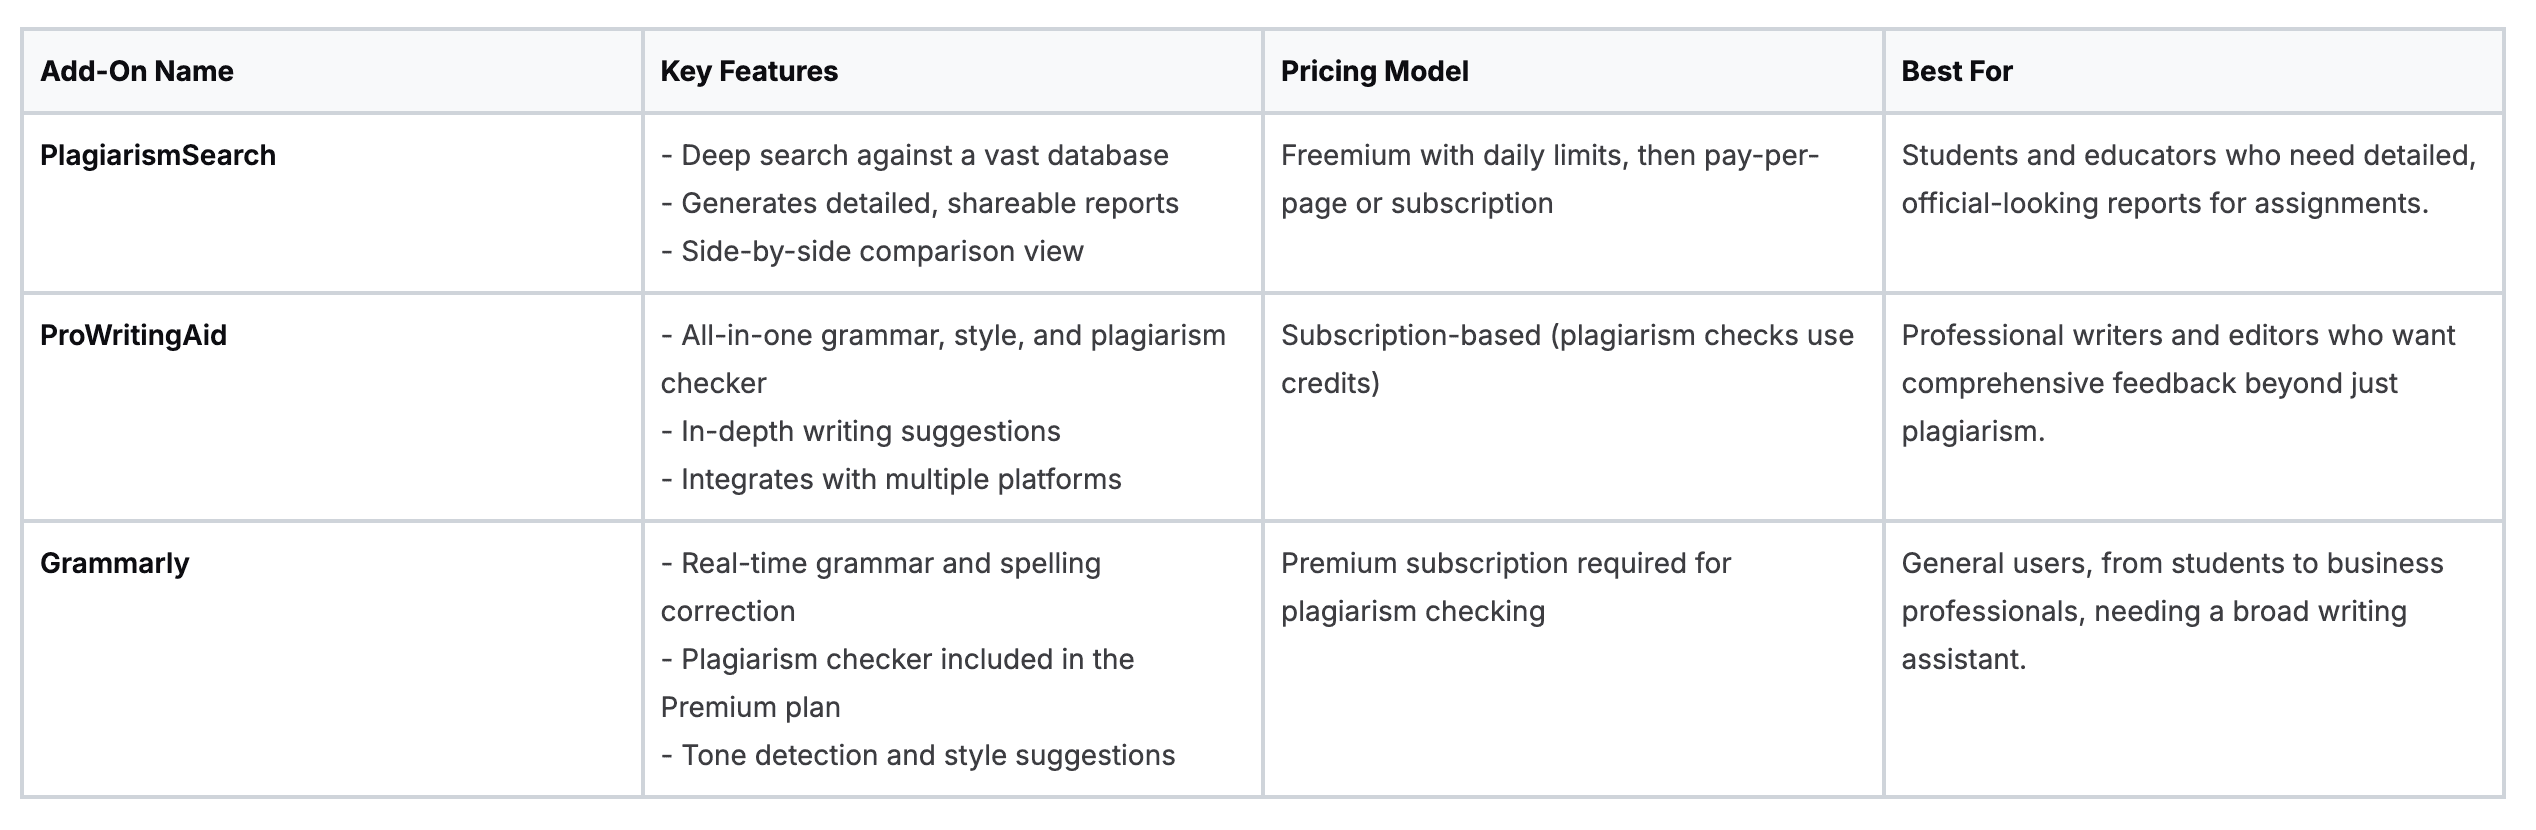Viewport: 2536px width, 830px height.
Task: Click the "Side-by-side comparison view" feature
Action: coord(882,251)
